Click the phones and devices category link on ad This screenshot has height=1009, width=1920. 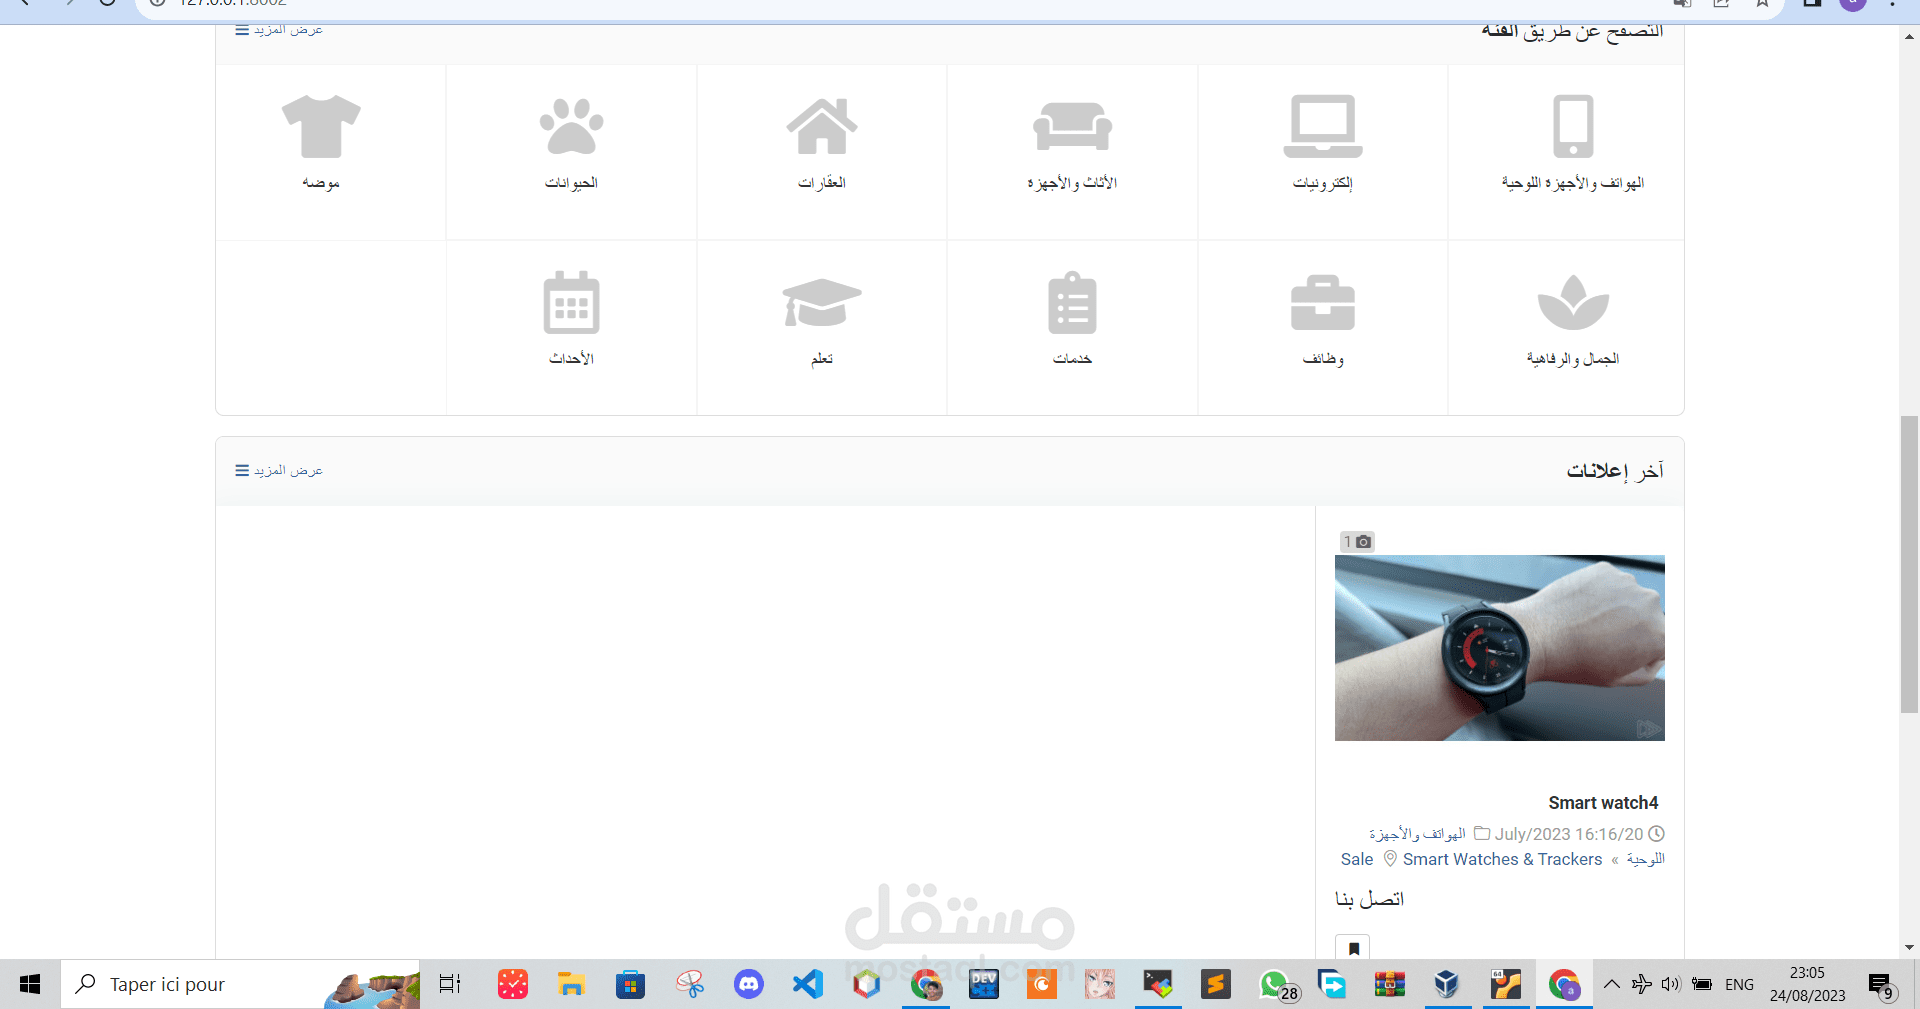(x=1417, y=834)
